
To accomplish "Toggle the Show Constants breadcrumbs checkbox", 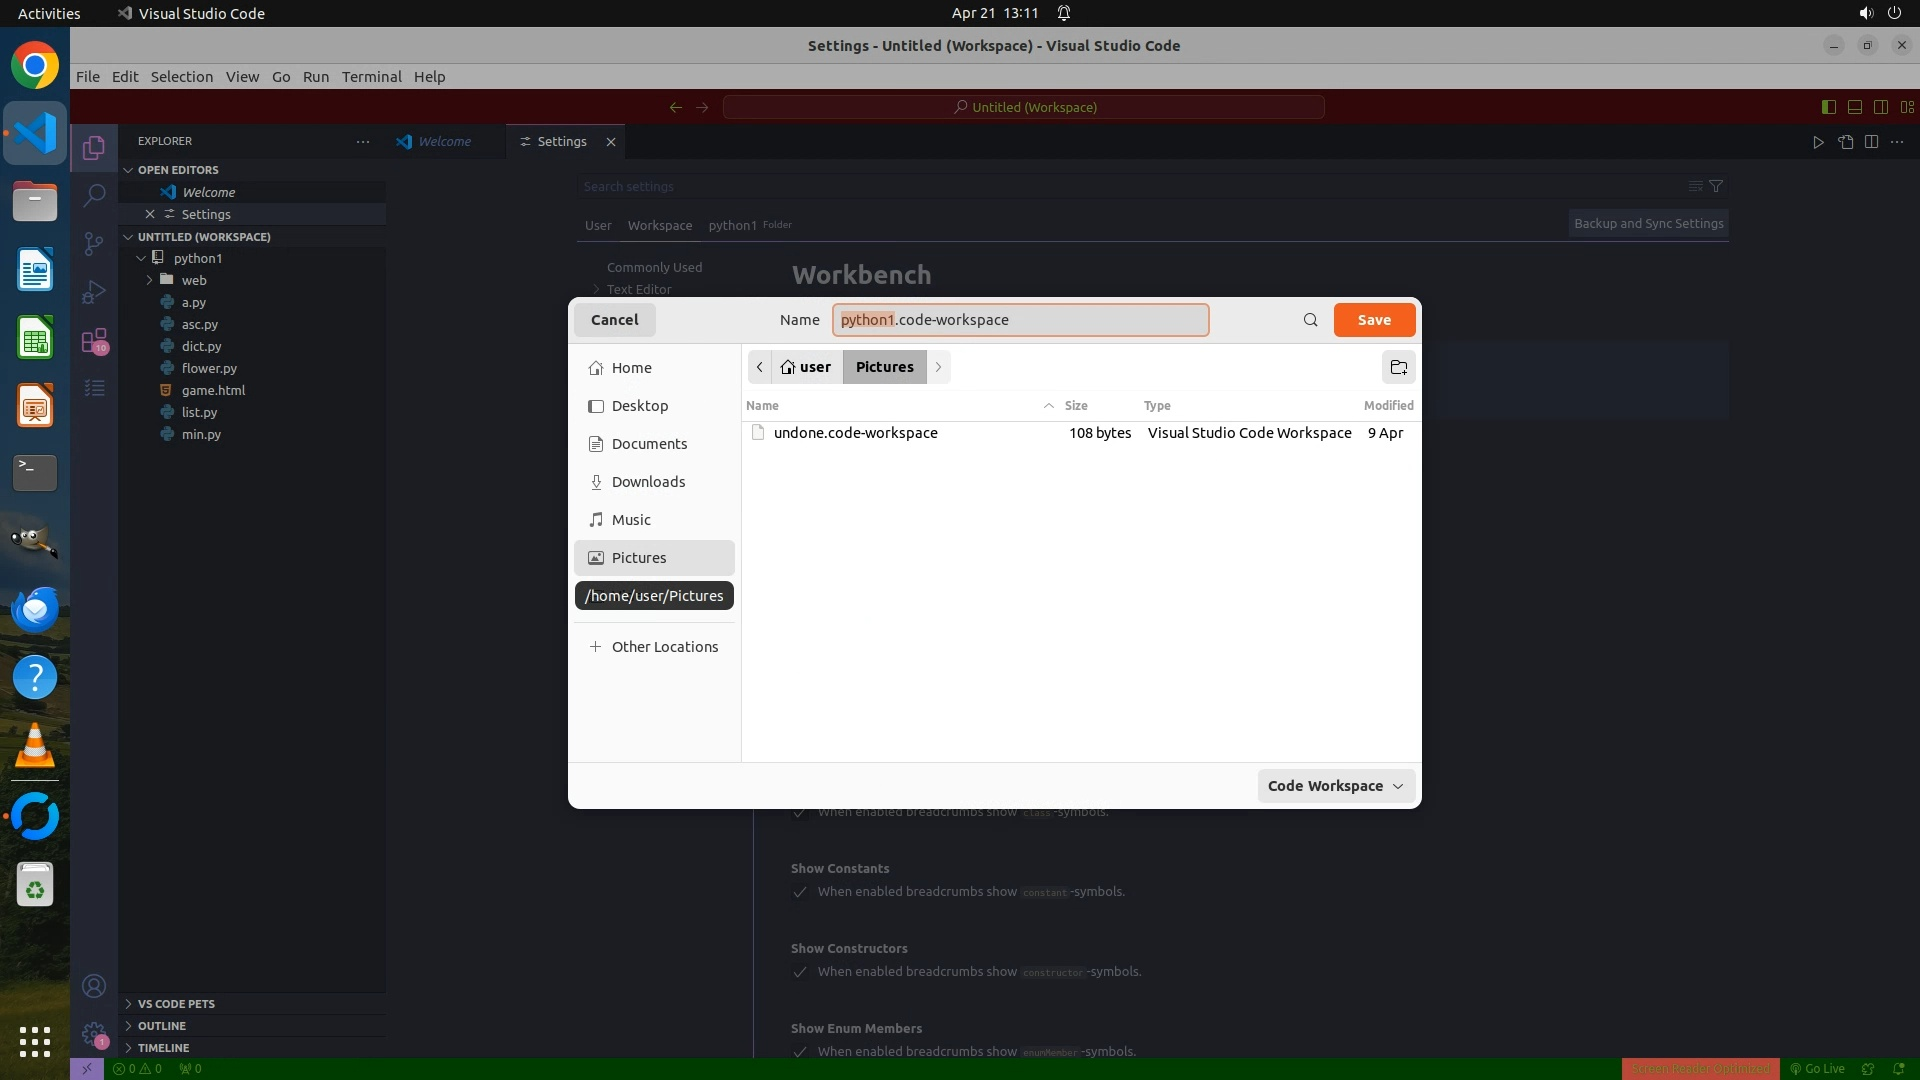I will click(800, 892).
